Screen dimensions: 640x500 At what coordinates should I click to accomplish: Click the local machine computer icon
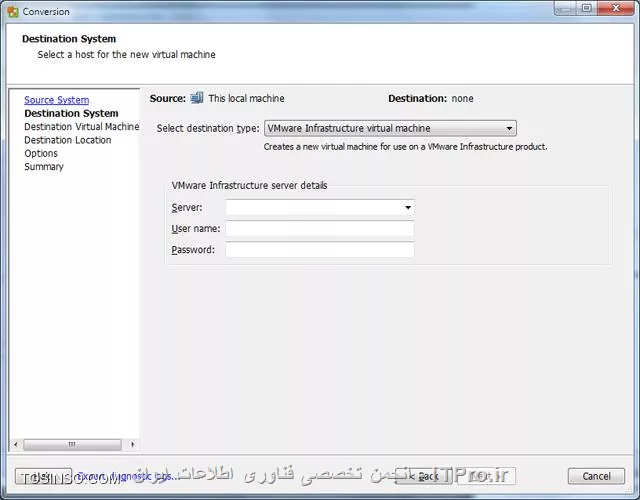[x=197, y=98]
